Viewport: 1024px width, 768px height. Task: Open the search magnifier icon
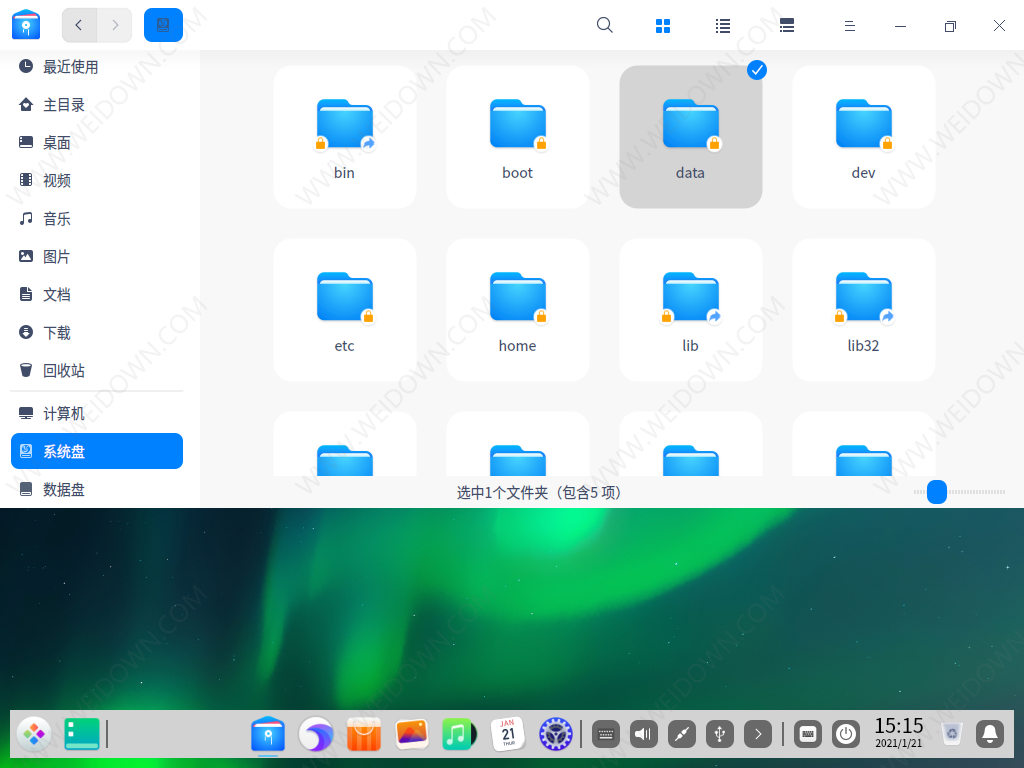(x=605, y=25)
